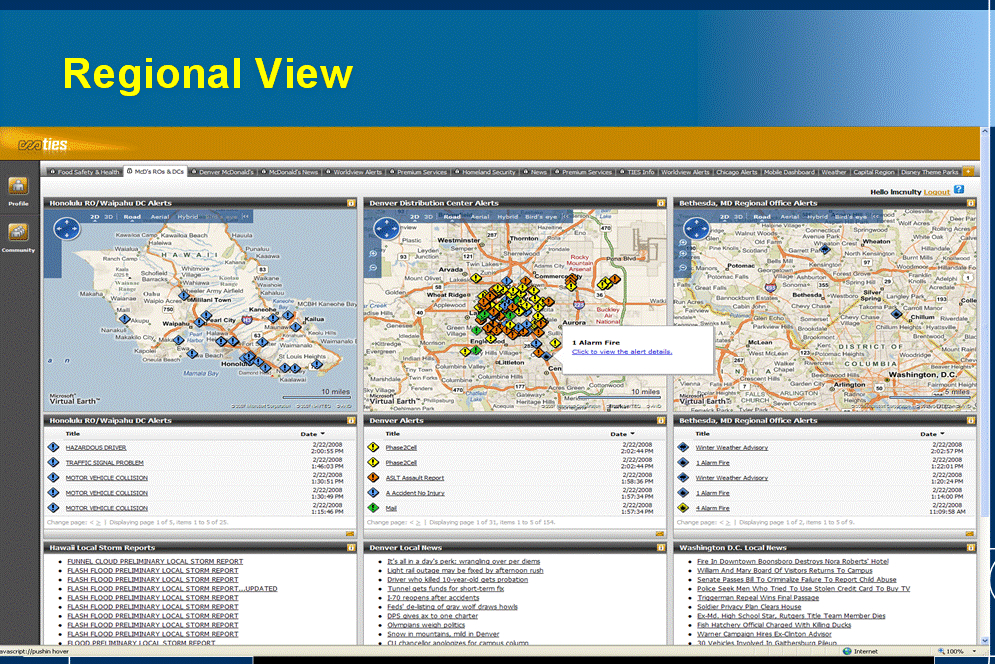Open the 'A Accident No Injury' alert
This screenshot has height=664, width=995.
tap(415, 493)
